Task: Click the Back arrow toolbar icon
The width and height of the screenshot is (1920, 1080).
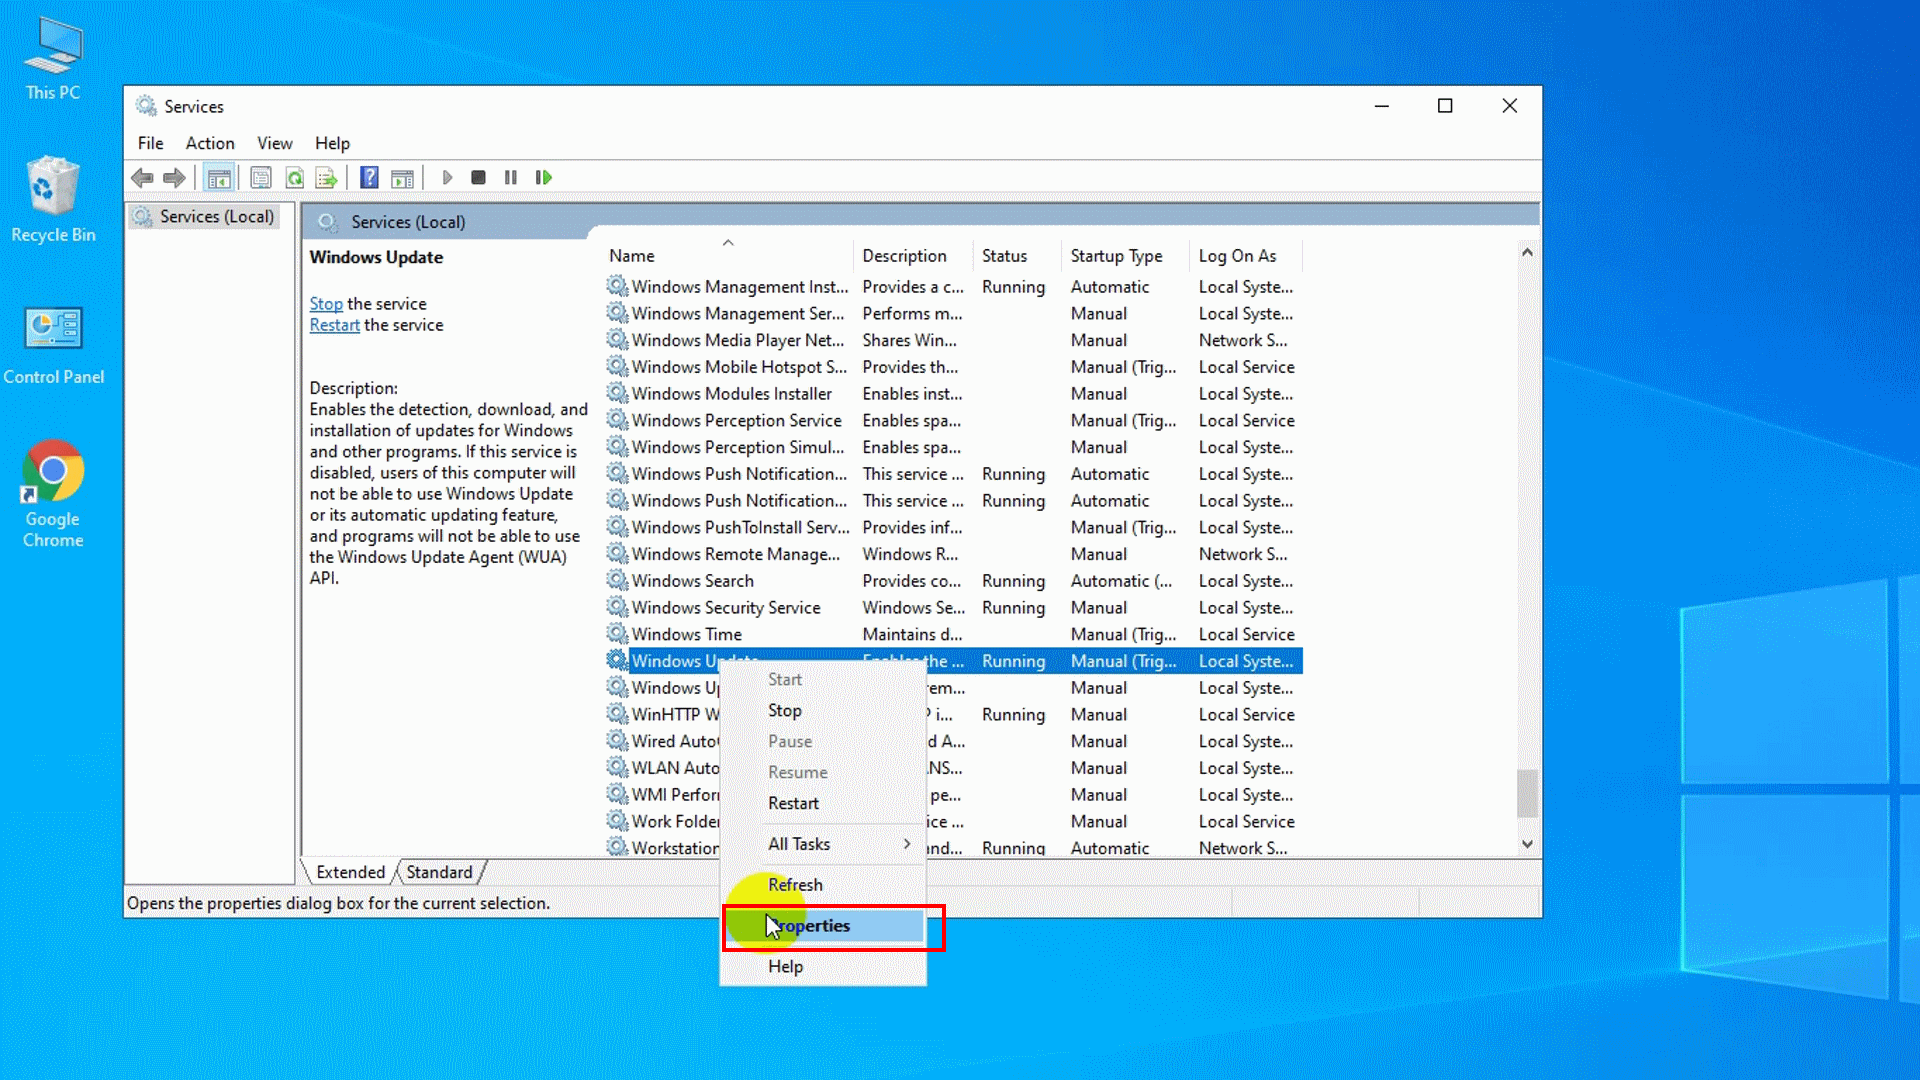Action: coord(142,178)
